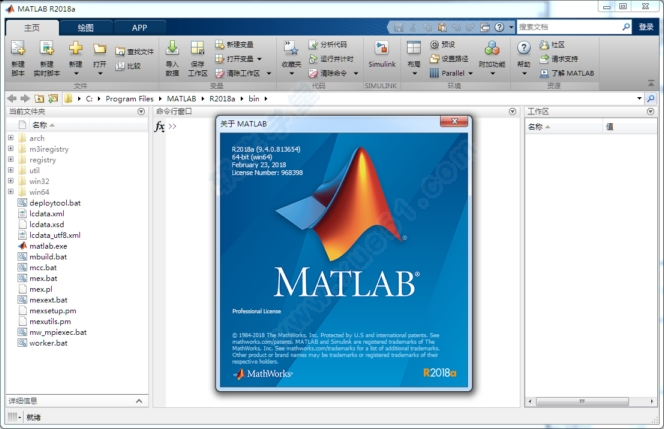Screen dimensions: 664x429
Task: Open the Current Folder panel actions menu
Action: click(141, 111)
